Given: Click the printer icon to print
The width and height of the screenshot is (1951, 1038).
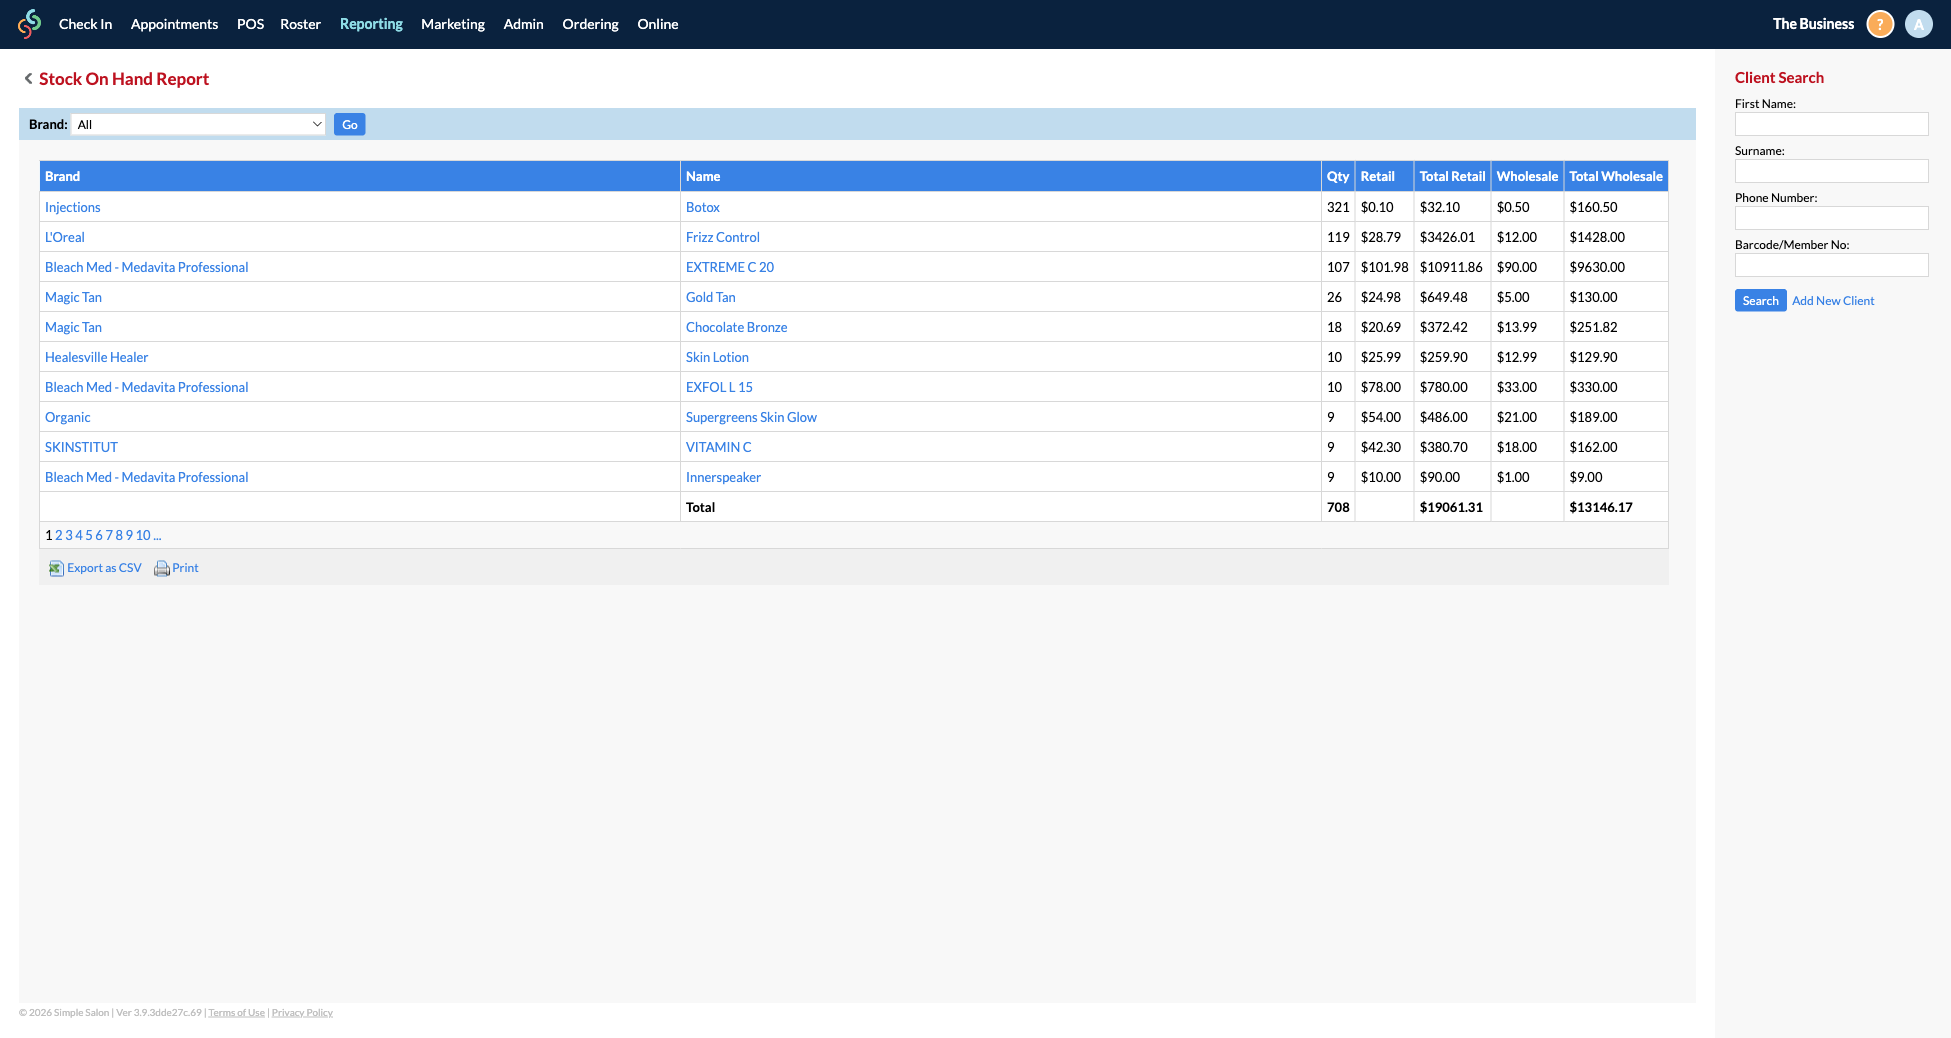Looking at the screenshot, I should tap(162, 568).
